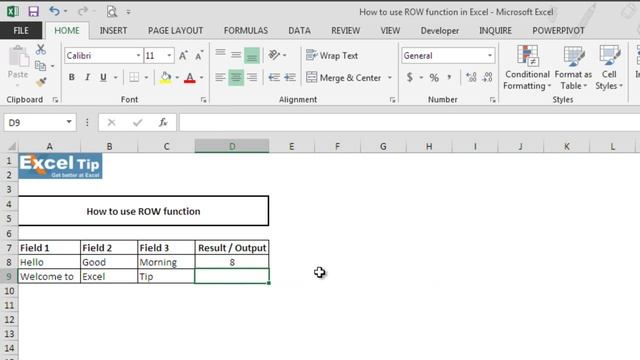640x360 pixels.
Task: Increase the font size
Action: [x=183, y=56]
